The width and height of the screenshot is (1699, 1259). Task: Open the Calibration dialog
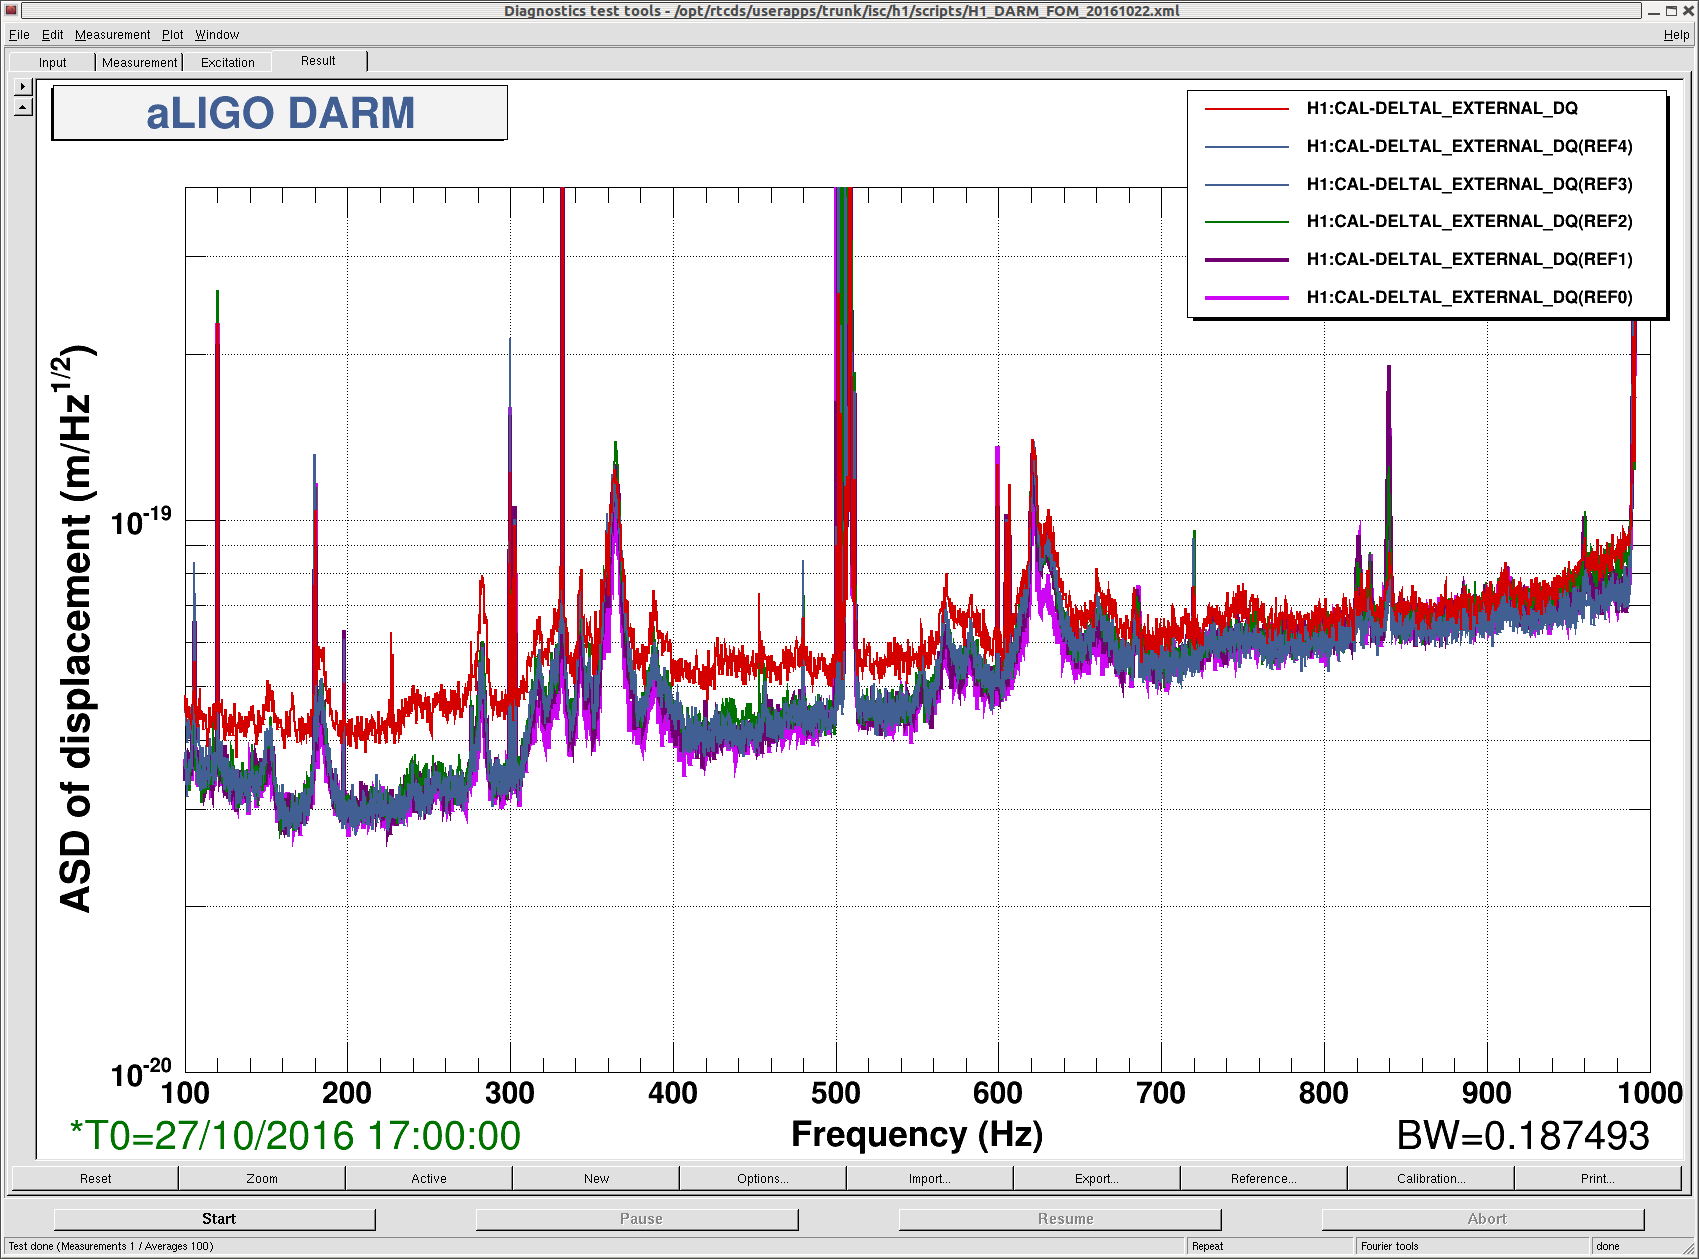[1431, 1178]
